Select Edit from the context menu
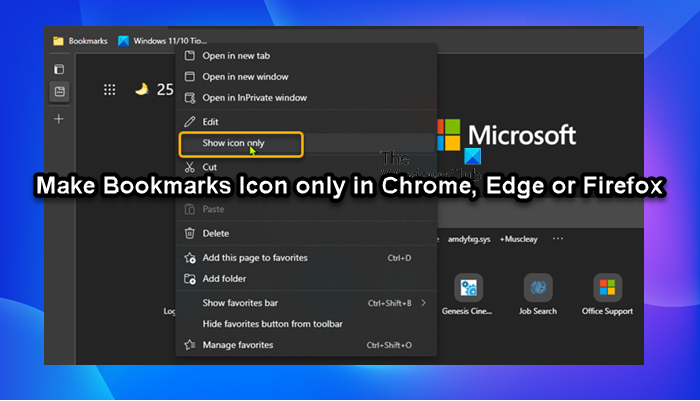The height and width of the screenshot is (401, 700). click(x=306, y=122)
